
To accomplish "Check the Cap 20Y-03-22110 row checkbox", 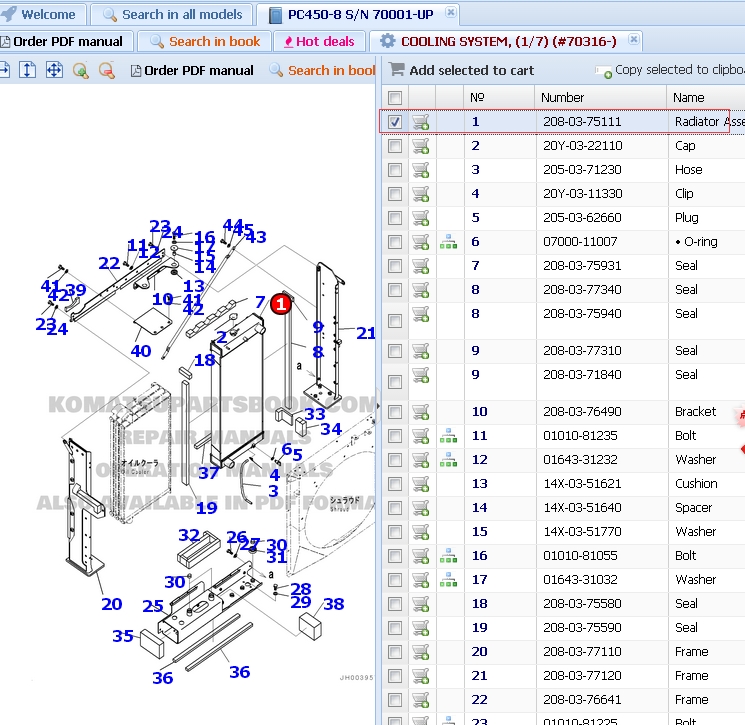I will pos(395,146).
